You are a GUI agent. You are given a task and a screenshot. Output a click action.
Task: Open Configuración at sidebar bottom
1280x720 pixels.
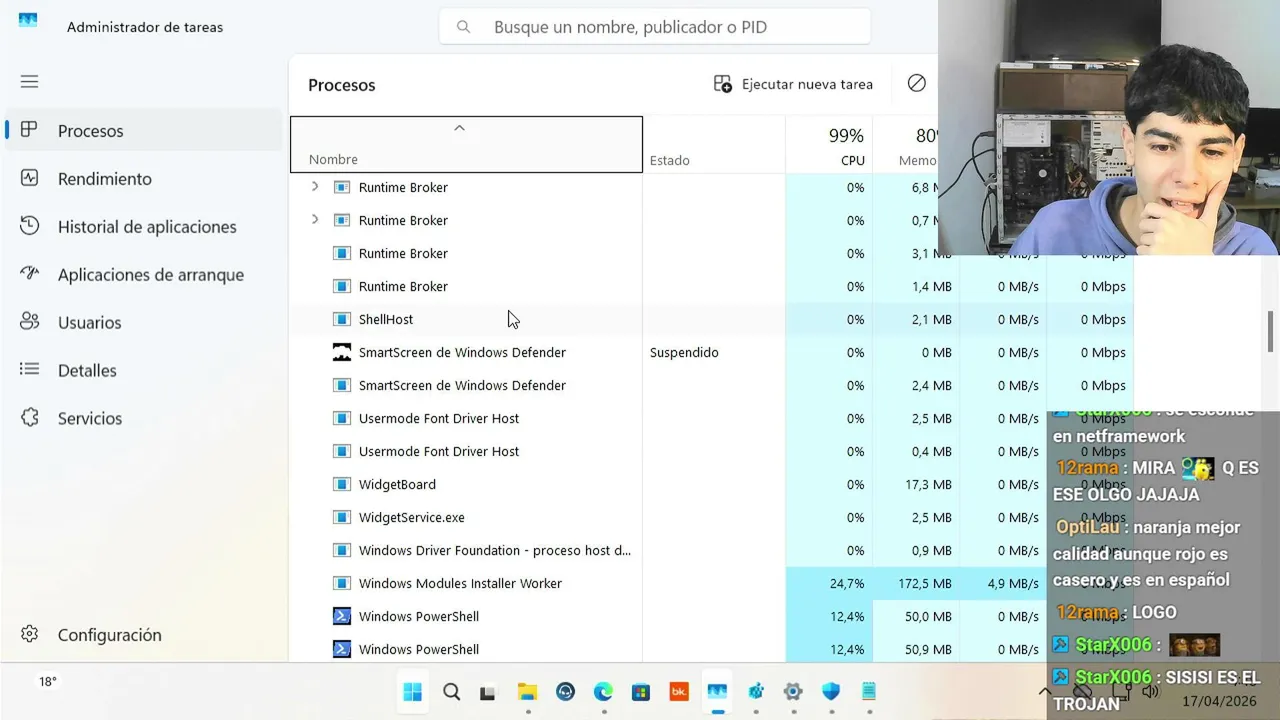145,635
